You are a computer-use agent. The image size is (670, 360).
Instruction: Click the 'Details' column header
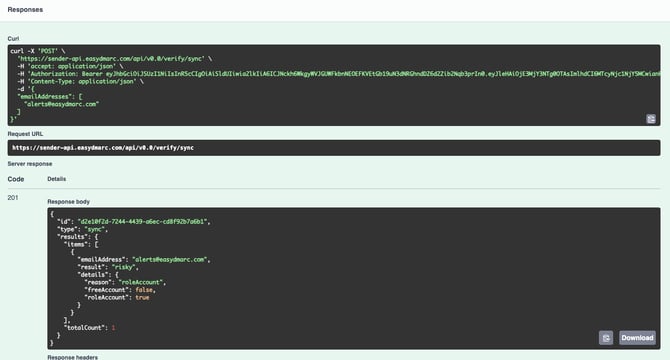tap(56, 179)
